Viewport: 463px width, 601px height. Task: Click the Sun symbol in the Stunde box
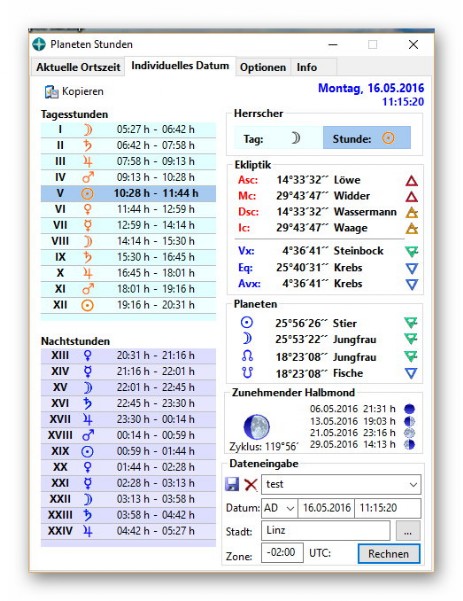pyautogui.click(x=388, y=138)
